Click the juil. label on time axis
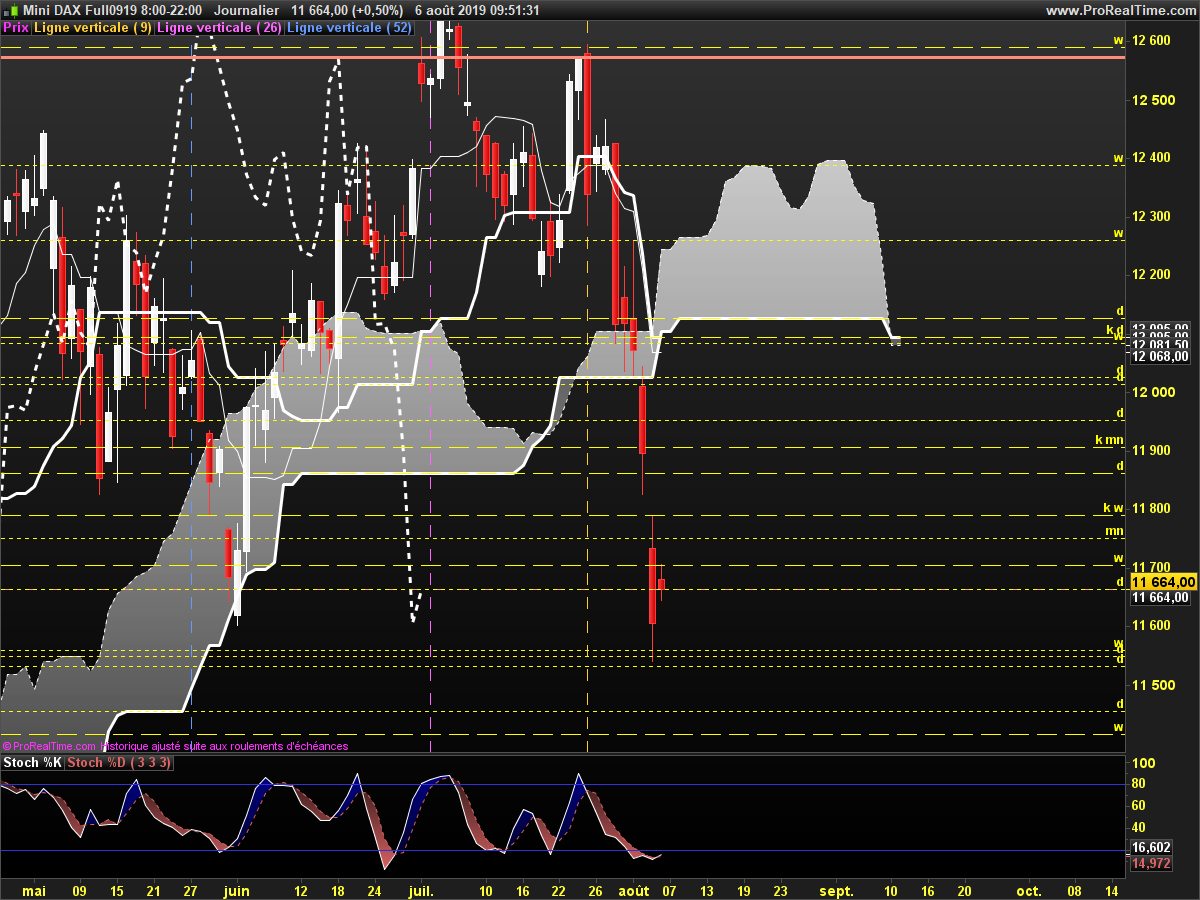Viewport: 1200px width, 900px height. pyautogui.click(x=422, y=890)
